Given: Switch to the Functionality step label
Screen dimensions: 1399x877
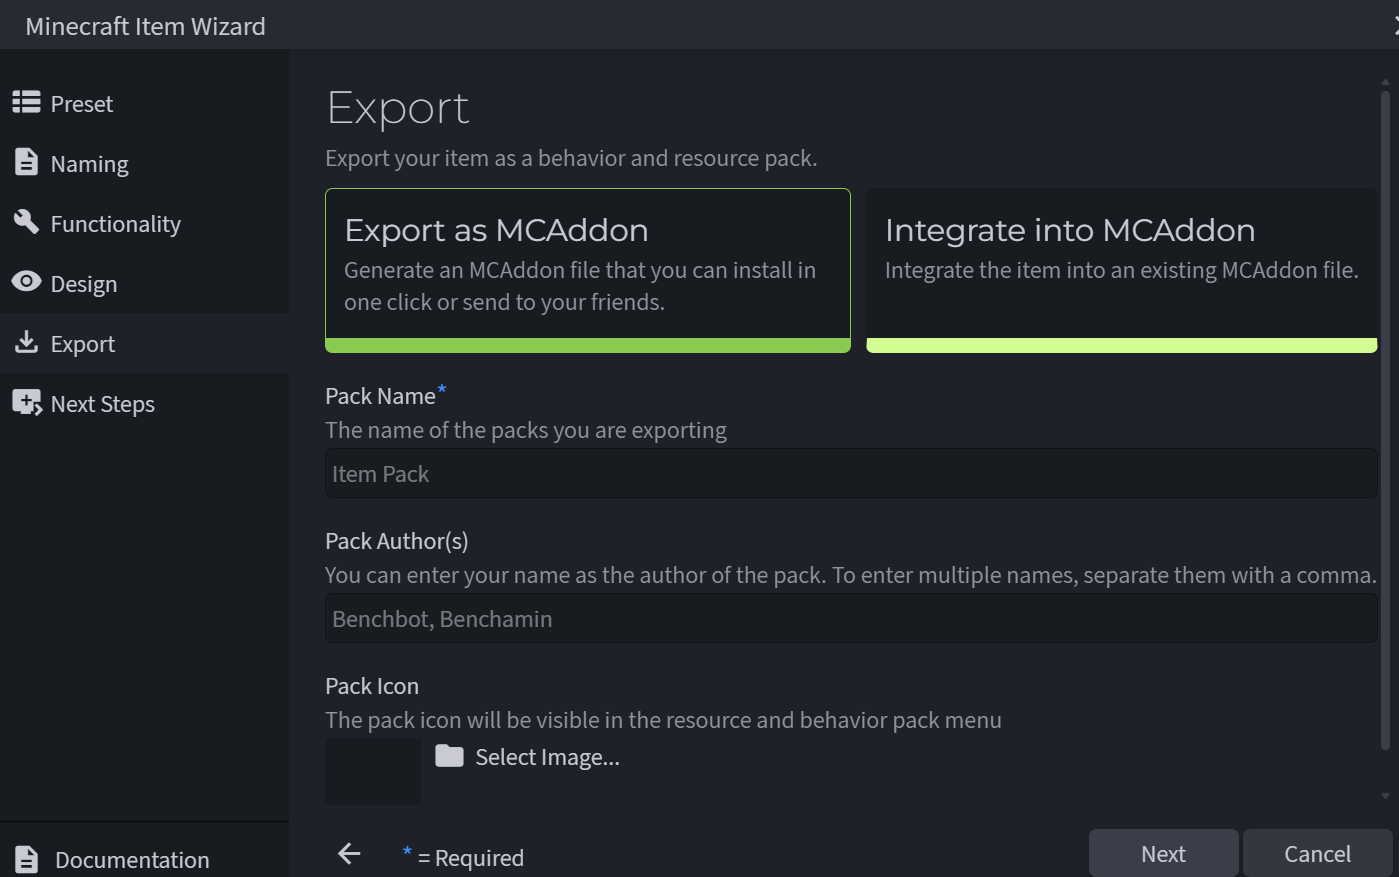Looking at the screenshot, I should [x=116, y=224].
